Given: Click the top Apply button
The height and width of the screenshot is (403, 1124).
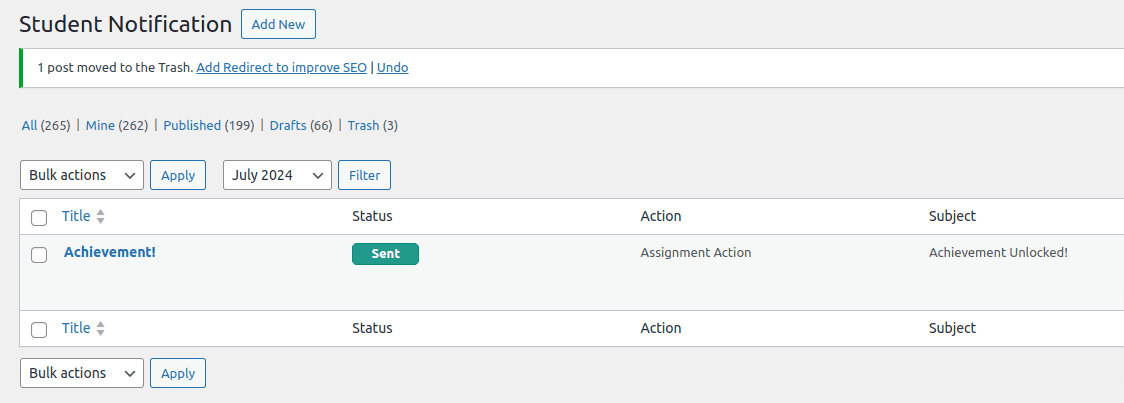Looking at the screenshot, I should (x=178, y=175).
